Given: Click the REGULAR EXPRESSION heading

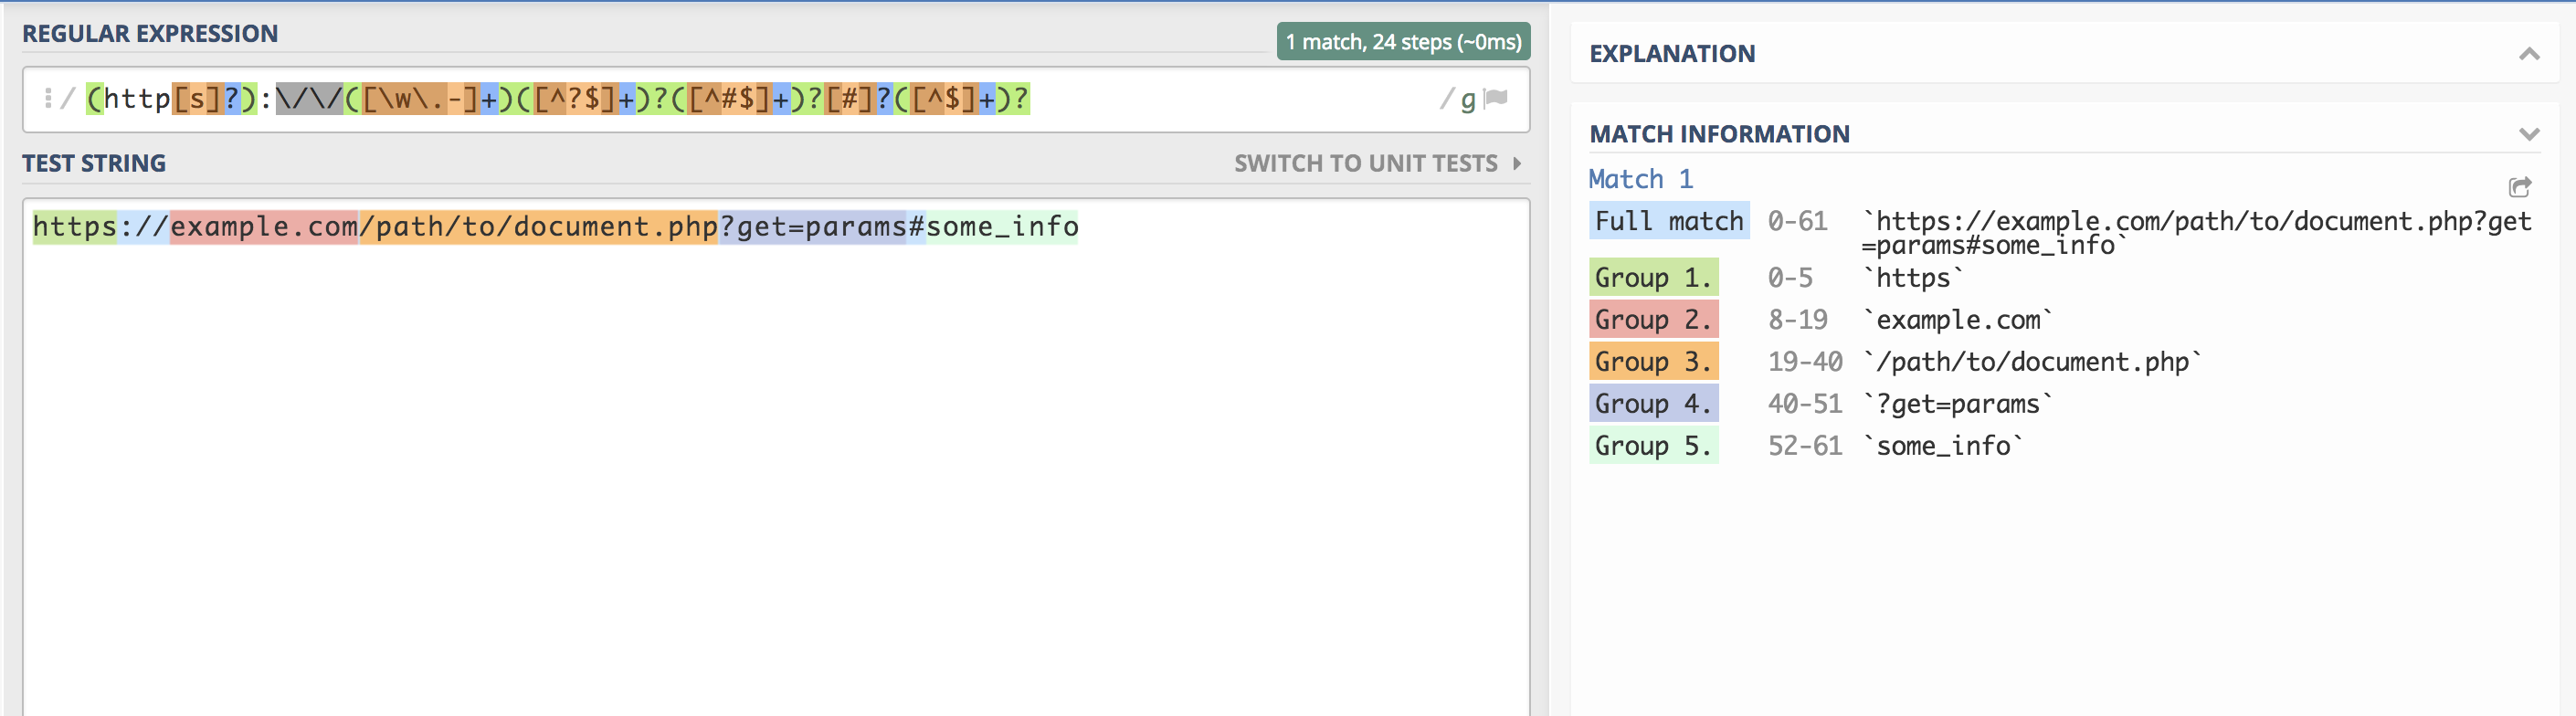Looking at the screenshot, I should pyautogui.click(x=150, y=34).
